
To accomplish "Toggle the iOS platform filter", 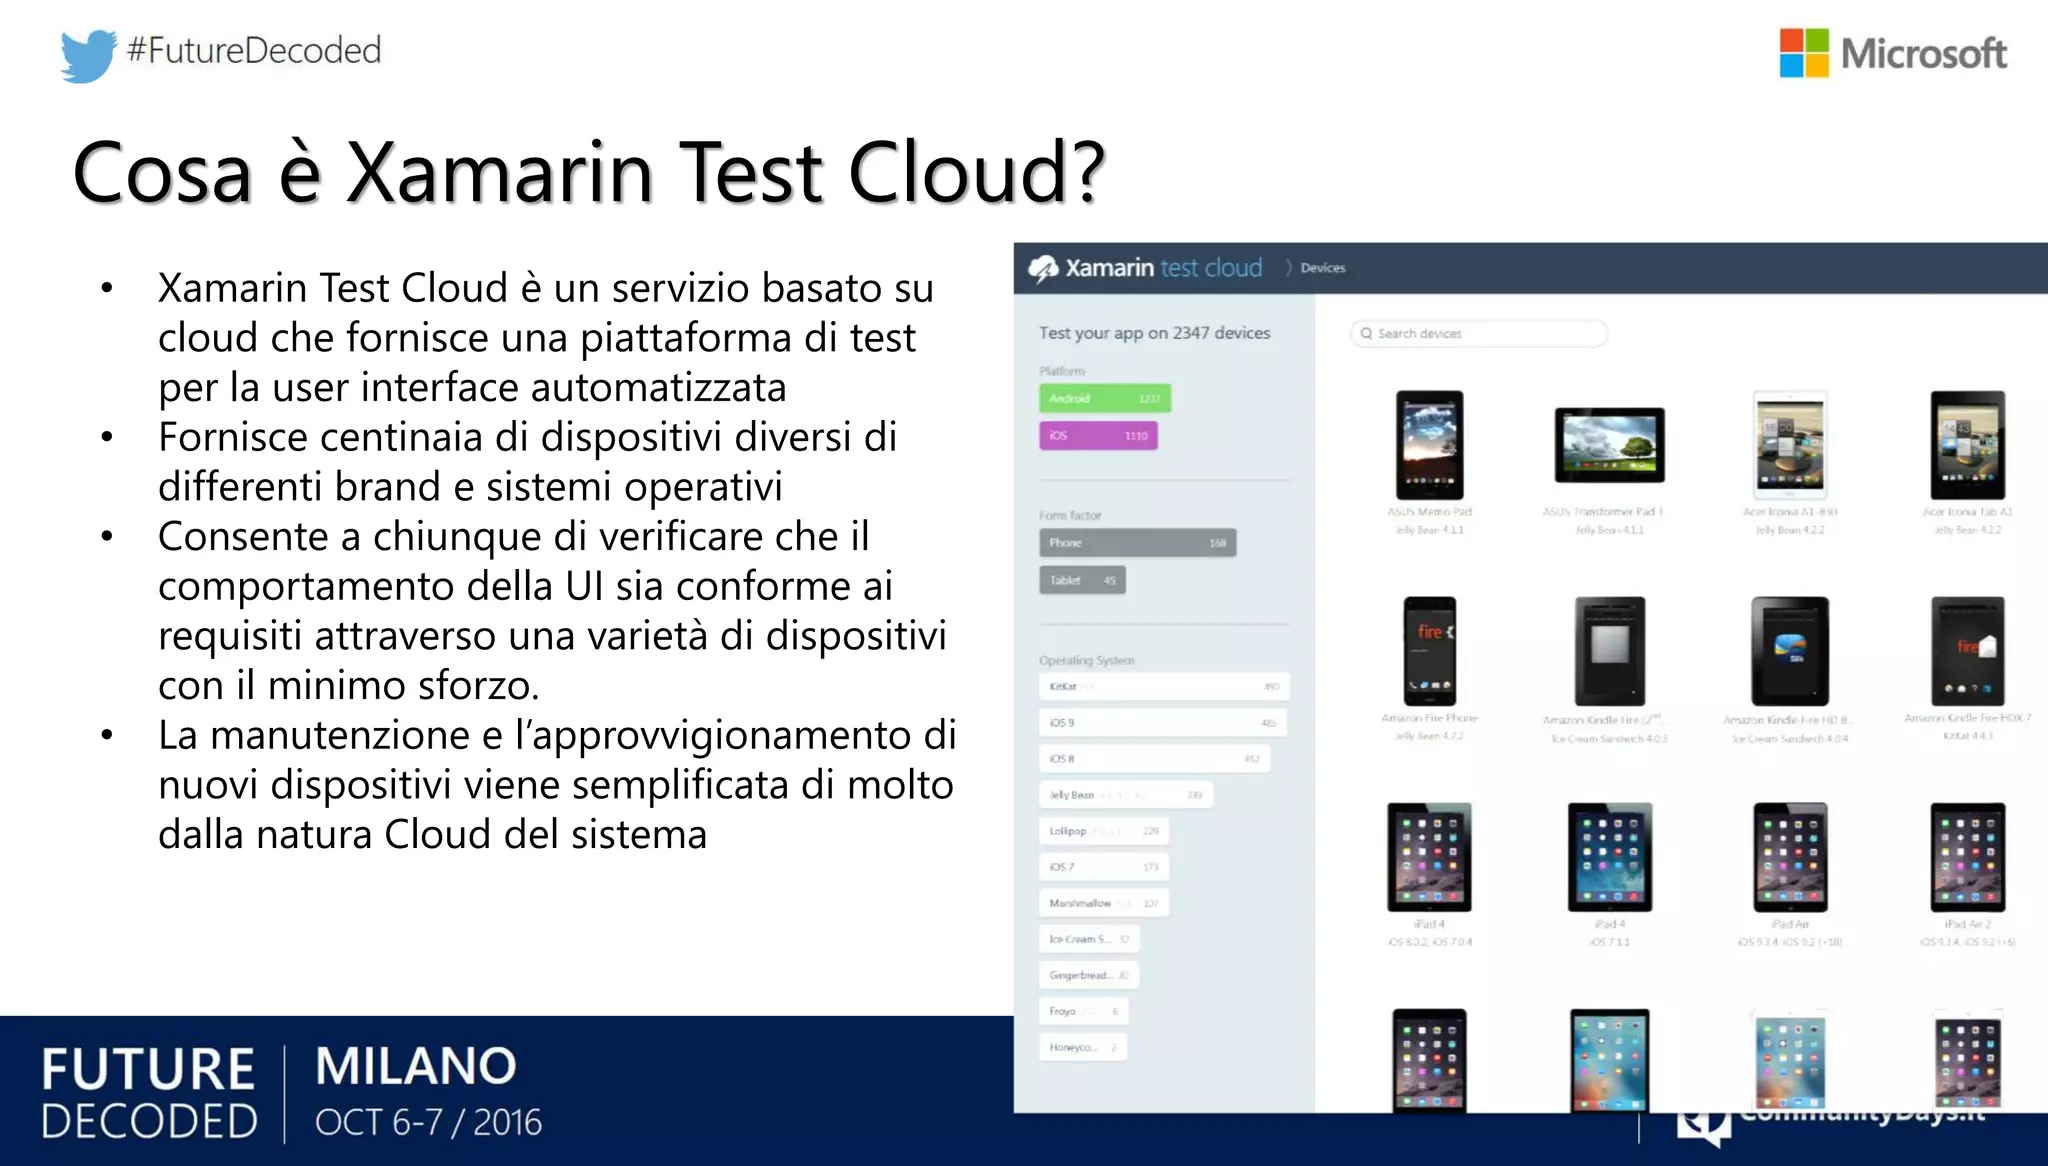I will tap(1098, 436).
